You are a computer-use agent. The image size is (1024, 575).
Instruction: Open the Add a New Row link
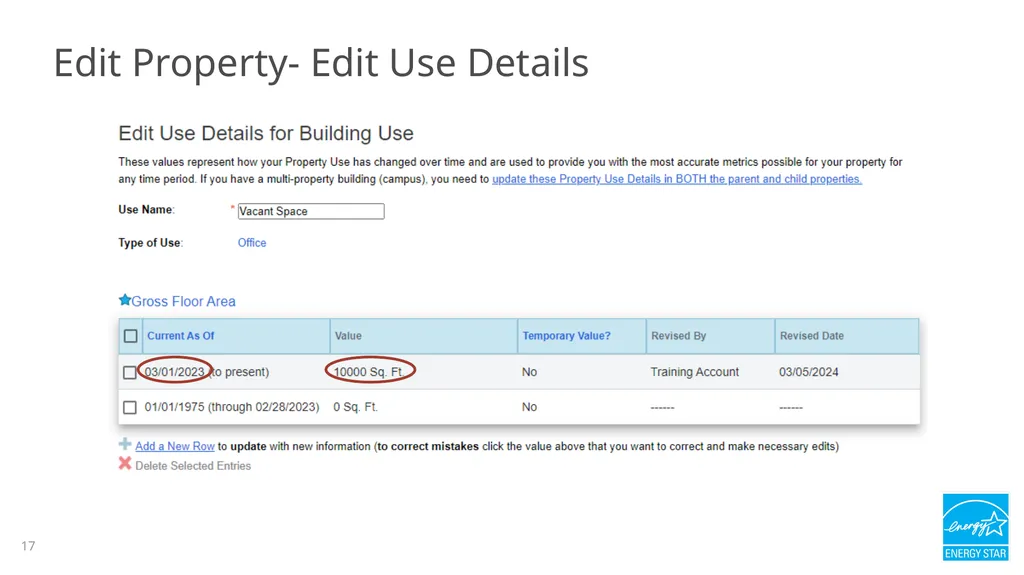tap(175, 446)
